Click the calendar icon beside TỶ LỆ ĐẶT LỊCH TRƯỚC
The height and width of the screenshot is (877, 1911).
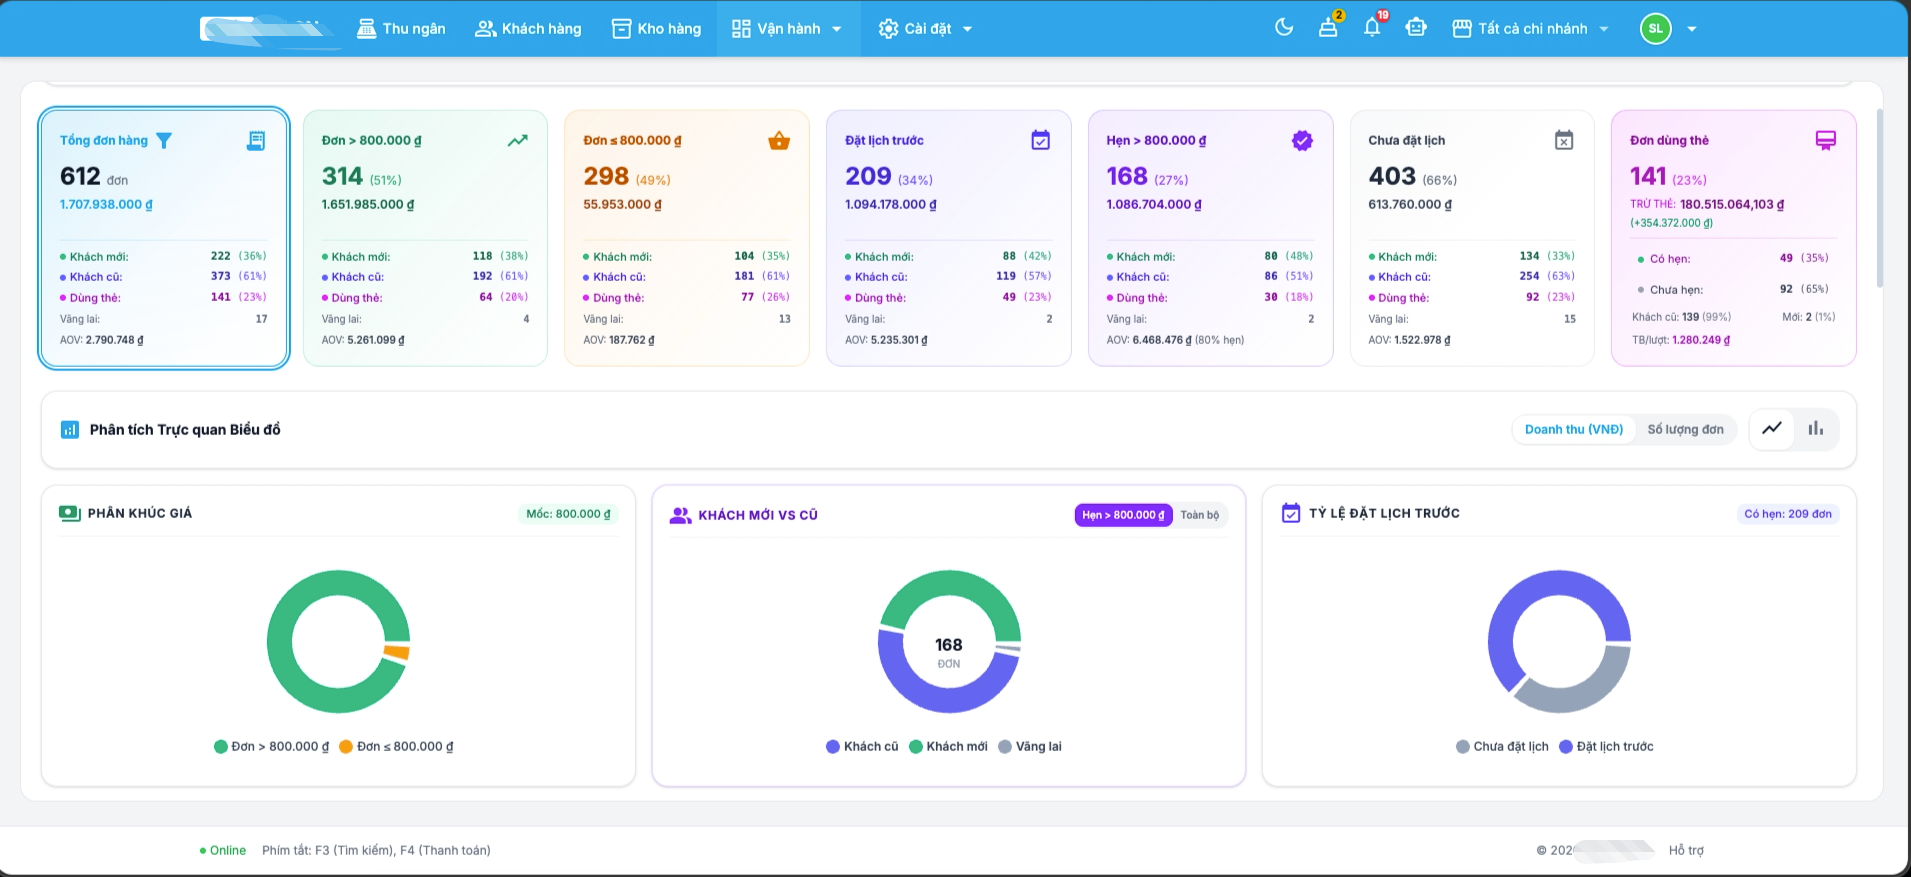(x=1291, y=513)
